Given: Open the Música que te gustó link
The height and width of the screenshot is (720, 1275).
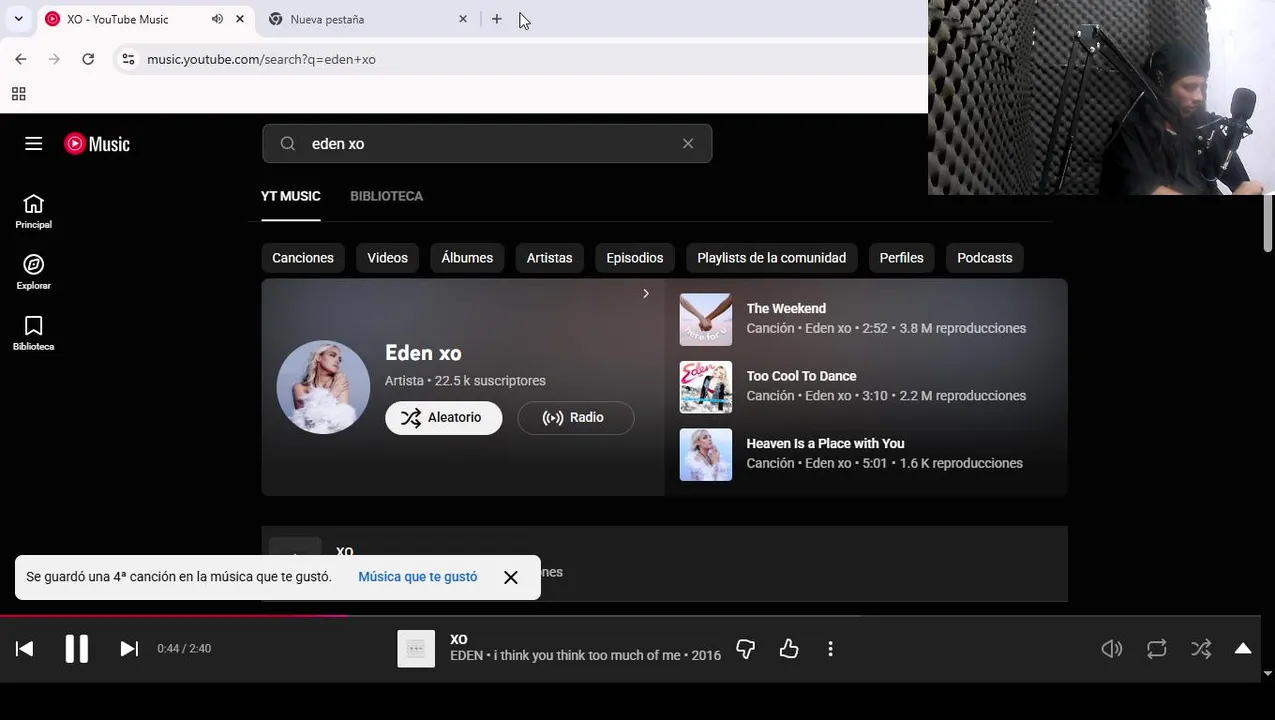Looking at the screenshot, I should (418, 577).
